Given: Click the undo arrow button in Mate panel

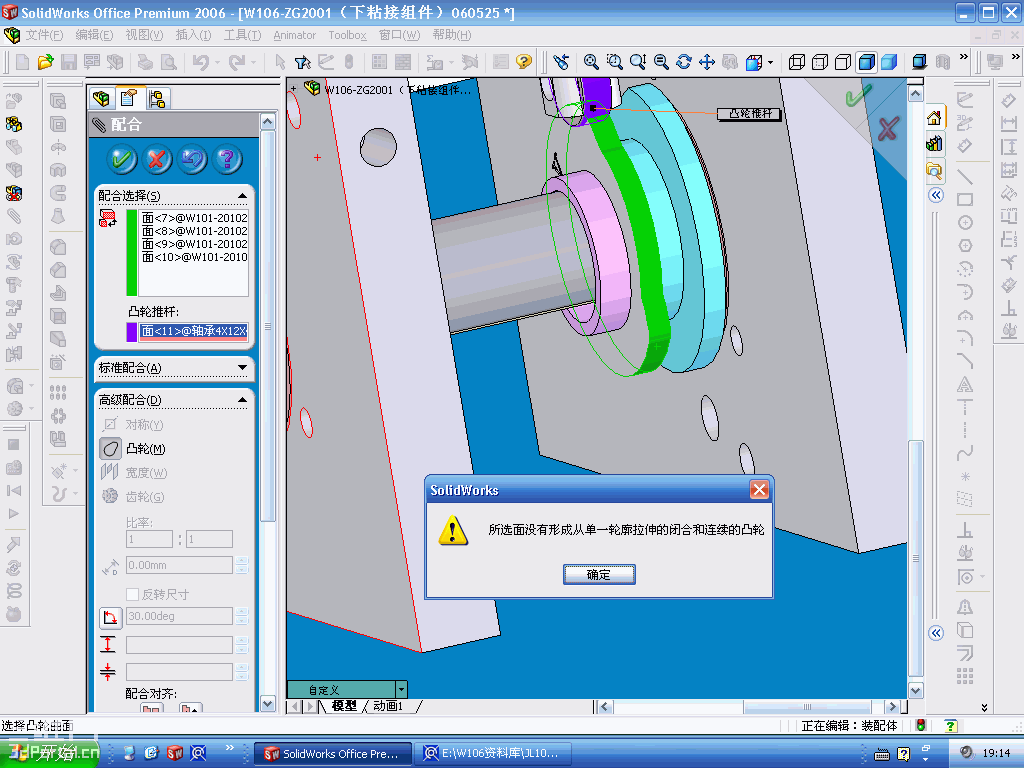Looking at the screenshot, I should tap(191, 159).
